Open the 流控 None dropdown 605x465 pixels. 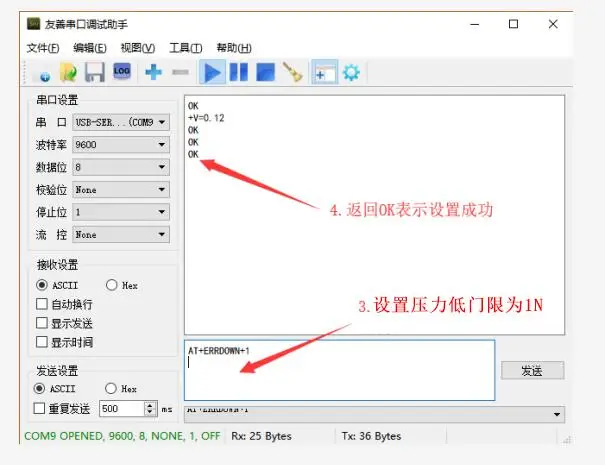tap(121, 234)
